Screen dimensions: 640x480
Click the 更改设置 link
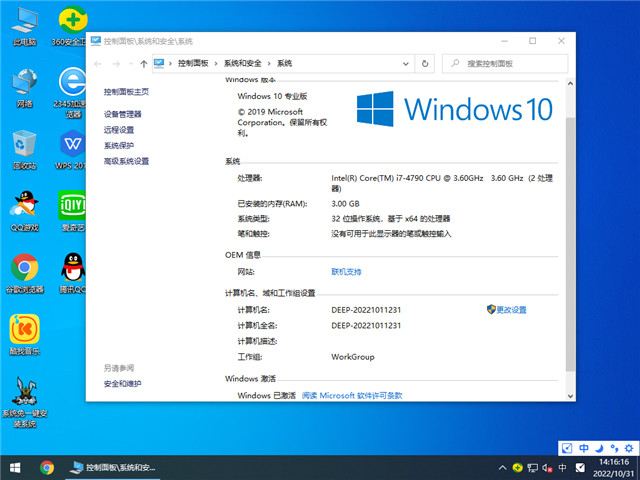(510, 310)
